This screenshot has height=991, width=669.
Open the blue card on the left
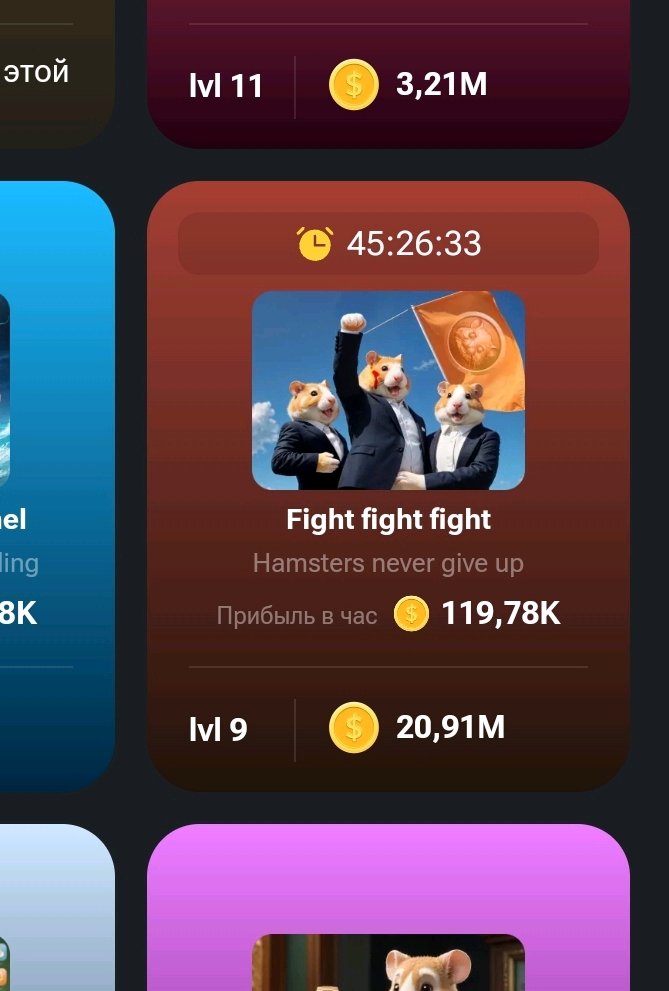tap(57, 486)
